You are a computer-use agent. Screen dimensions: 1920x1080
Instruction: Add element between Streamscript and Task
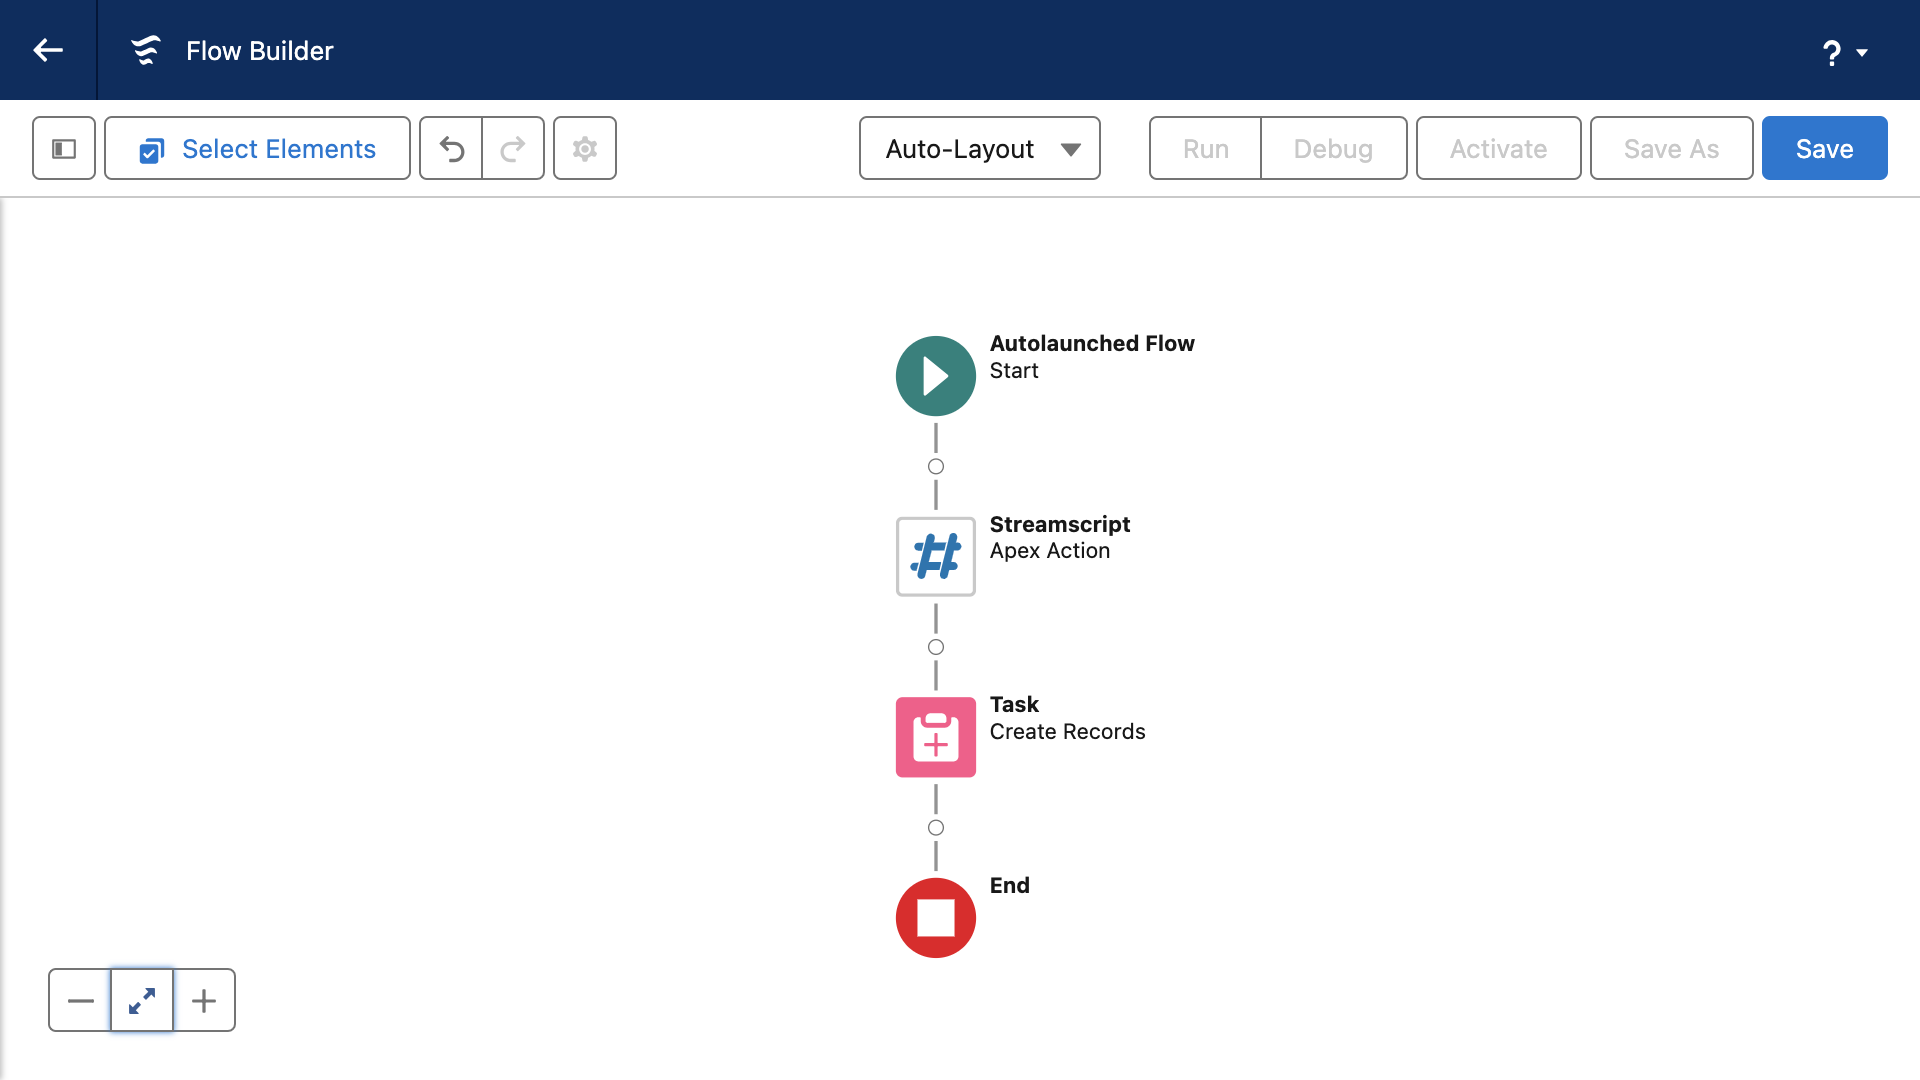tap(936, 647)
